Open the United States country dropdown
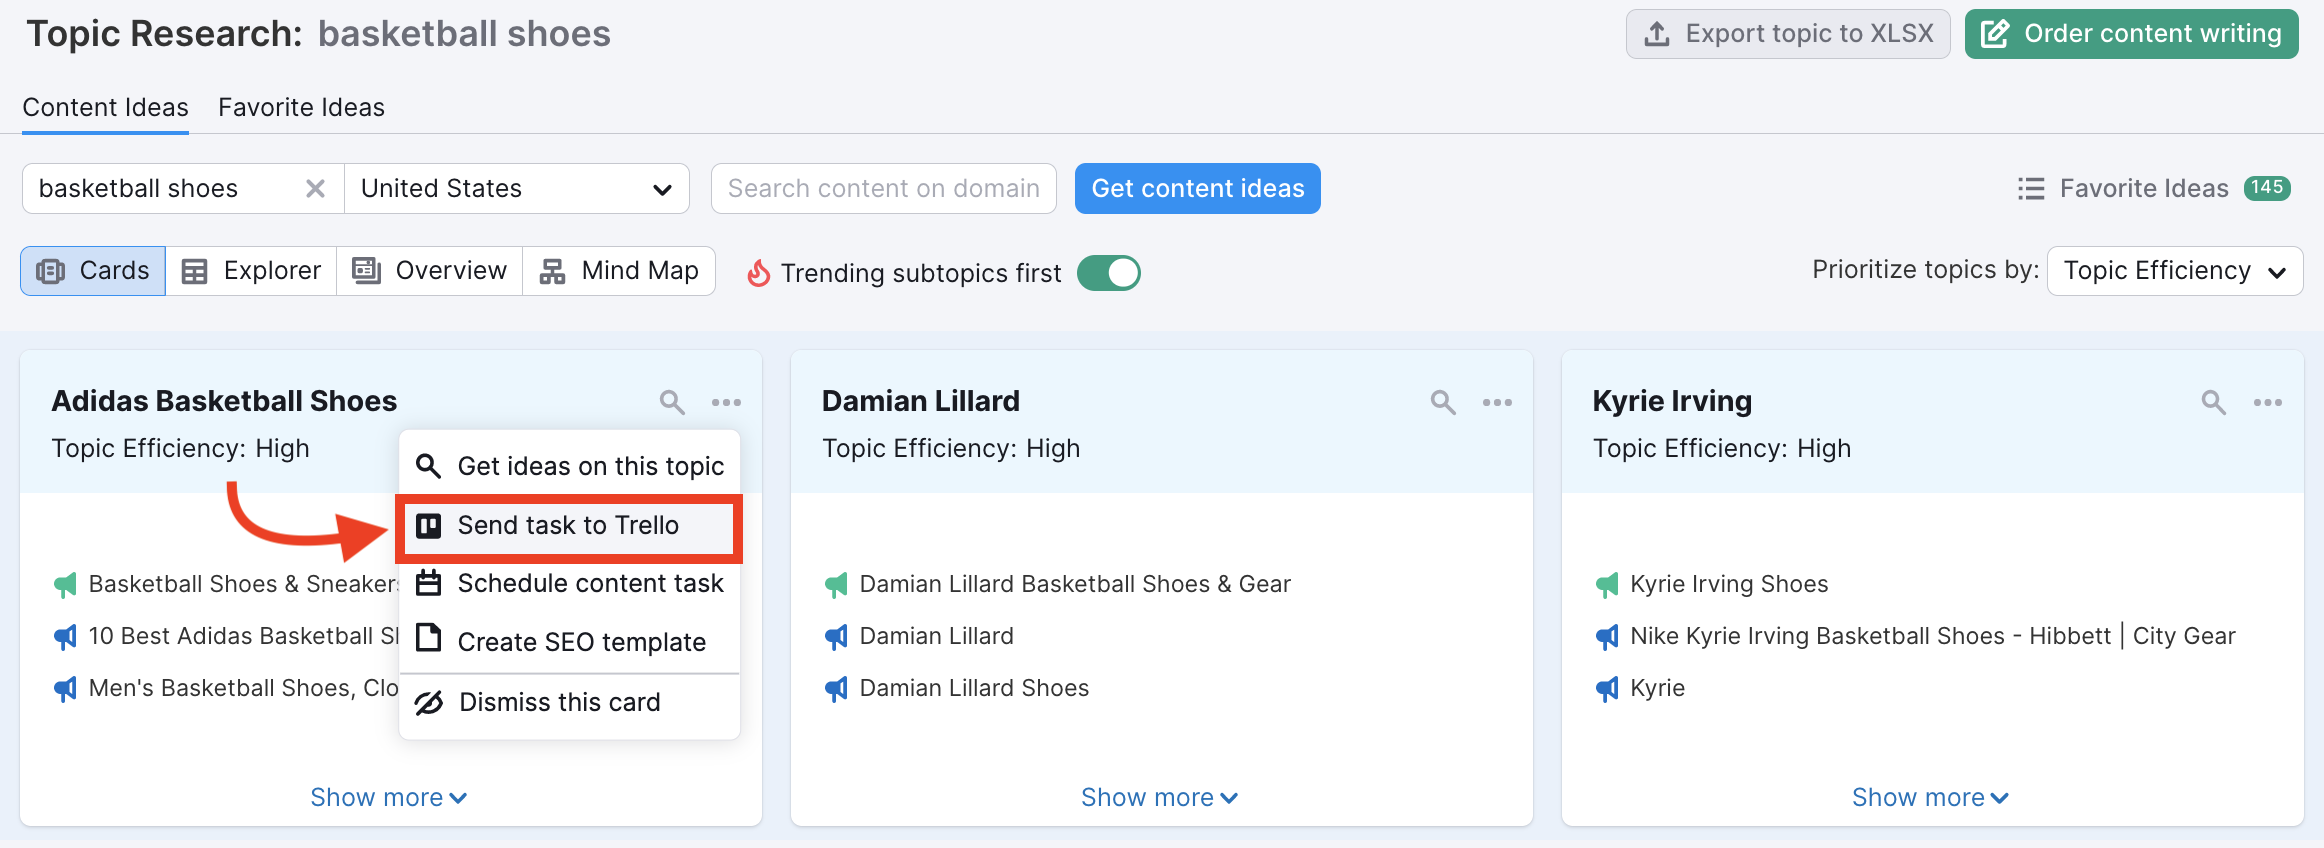The width and height of the screenshot is (2324, 848). coord(517,188)
